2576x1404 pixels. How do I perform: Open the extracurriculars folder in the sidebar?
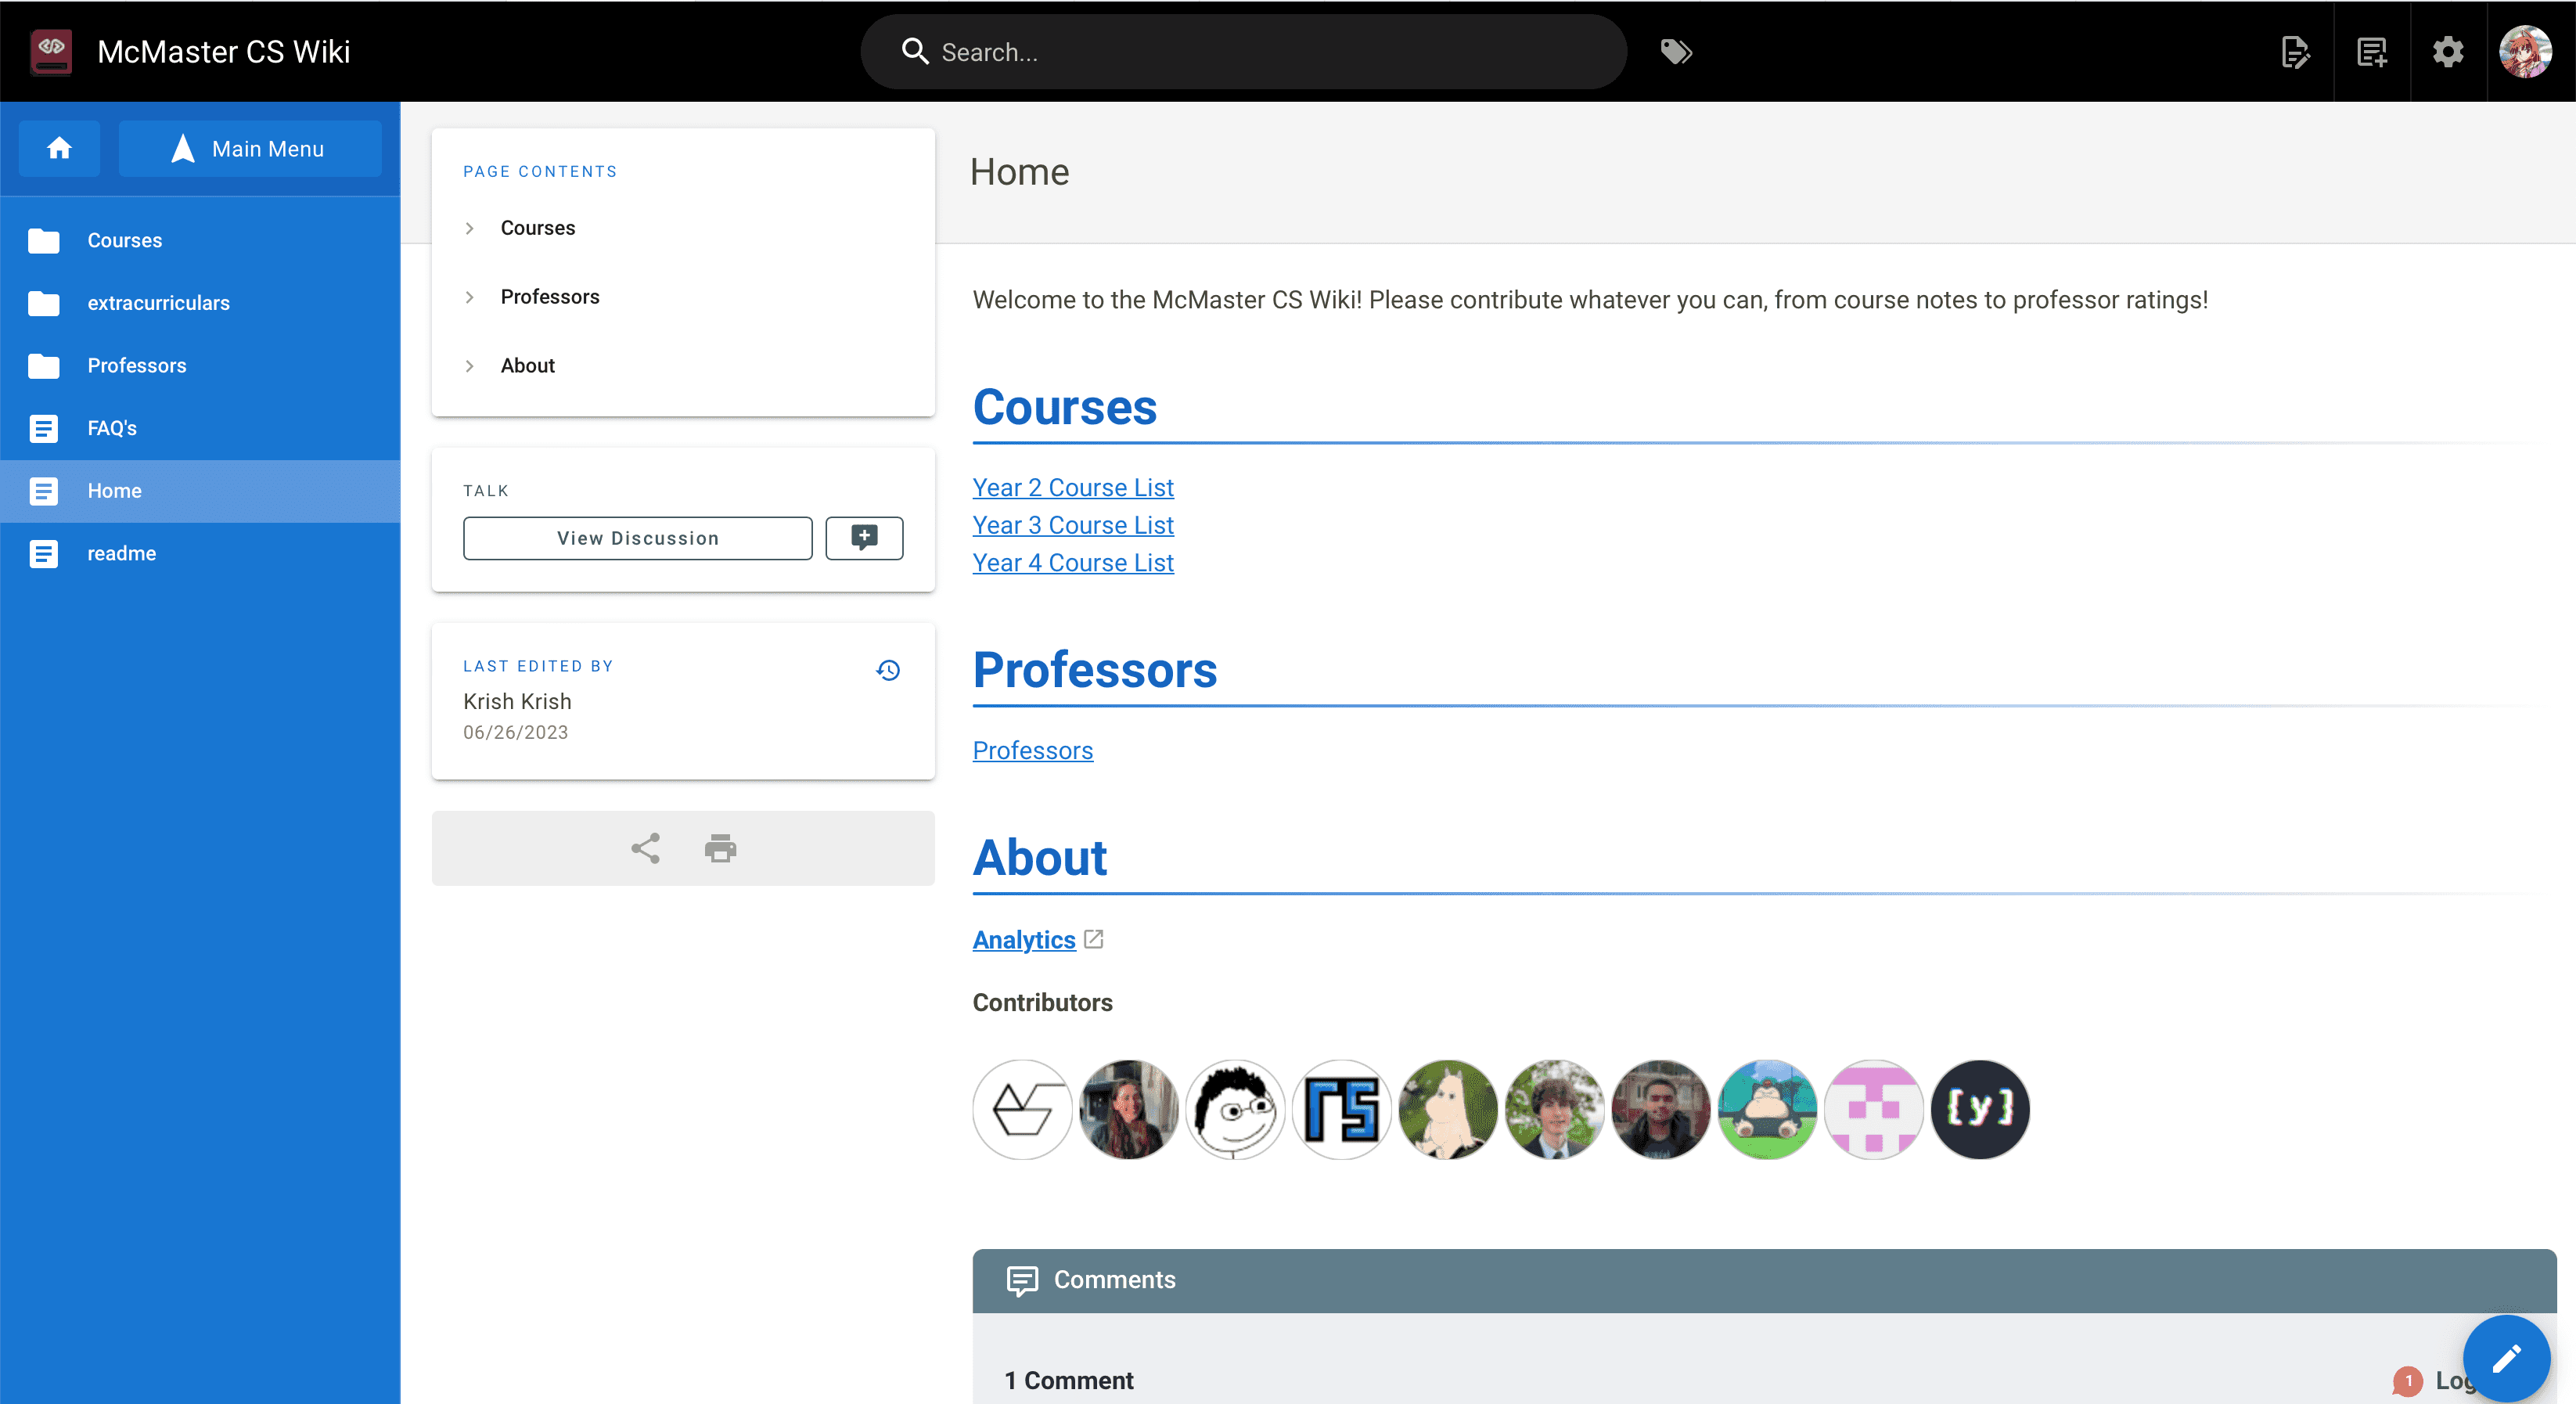200,303
